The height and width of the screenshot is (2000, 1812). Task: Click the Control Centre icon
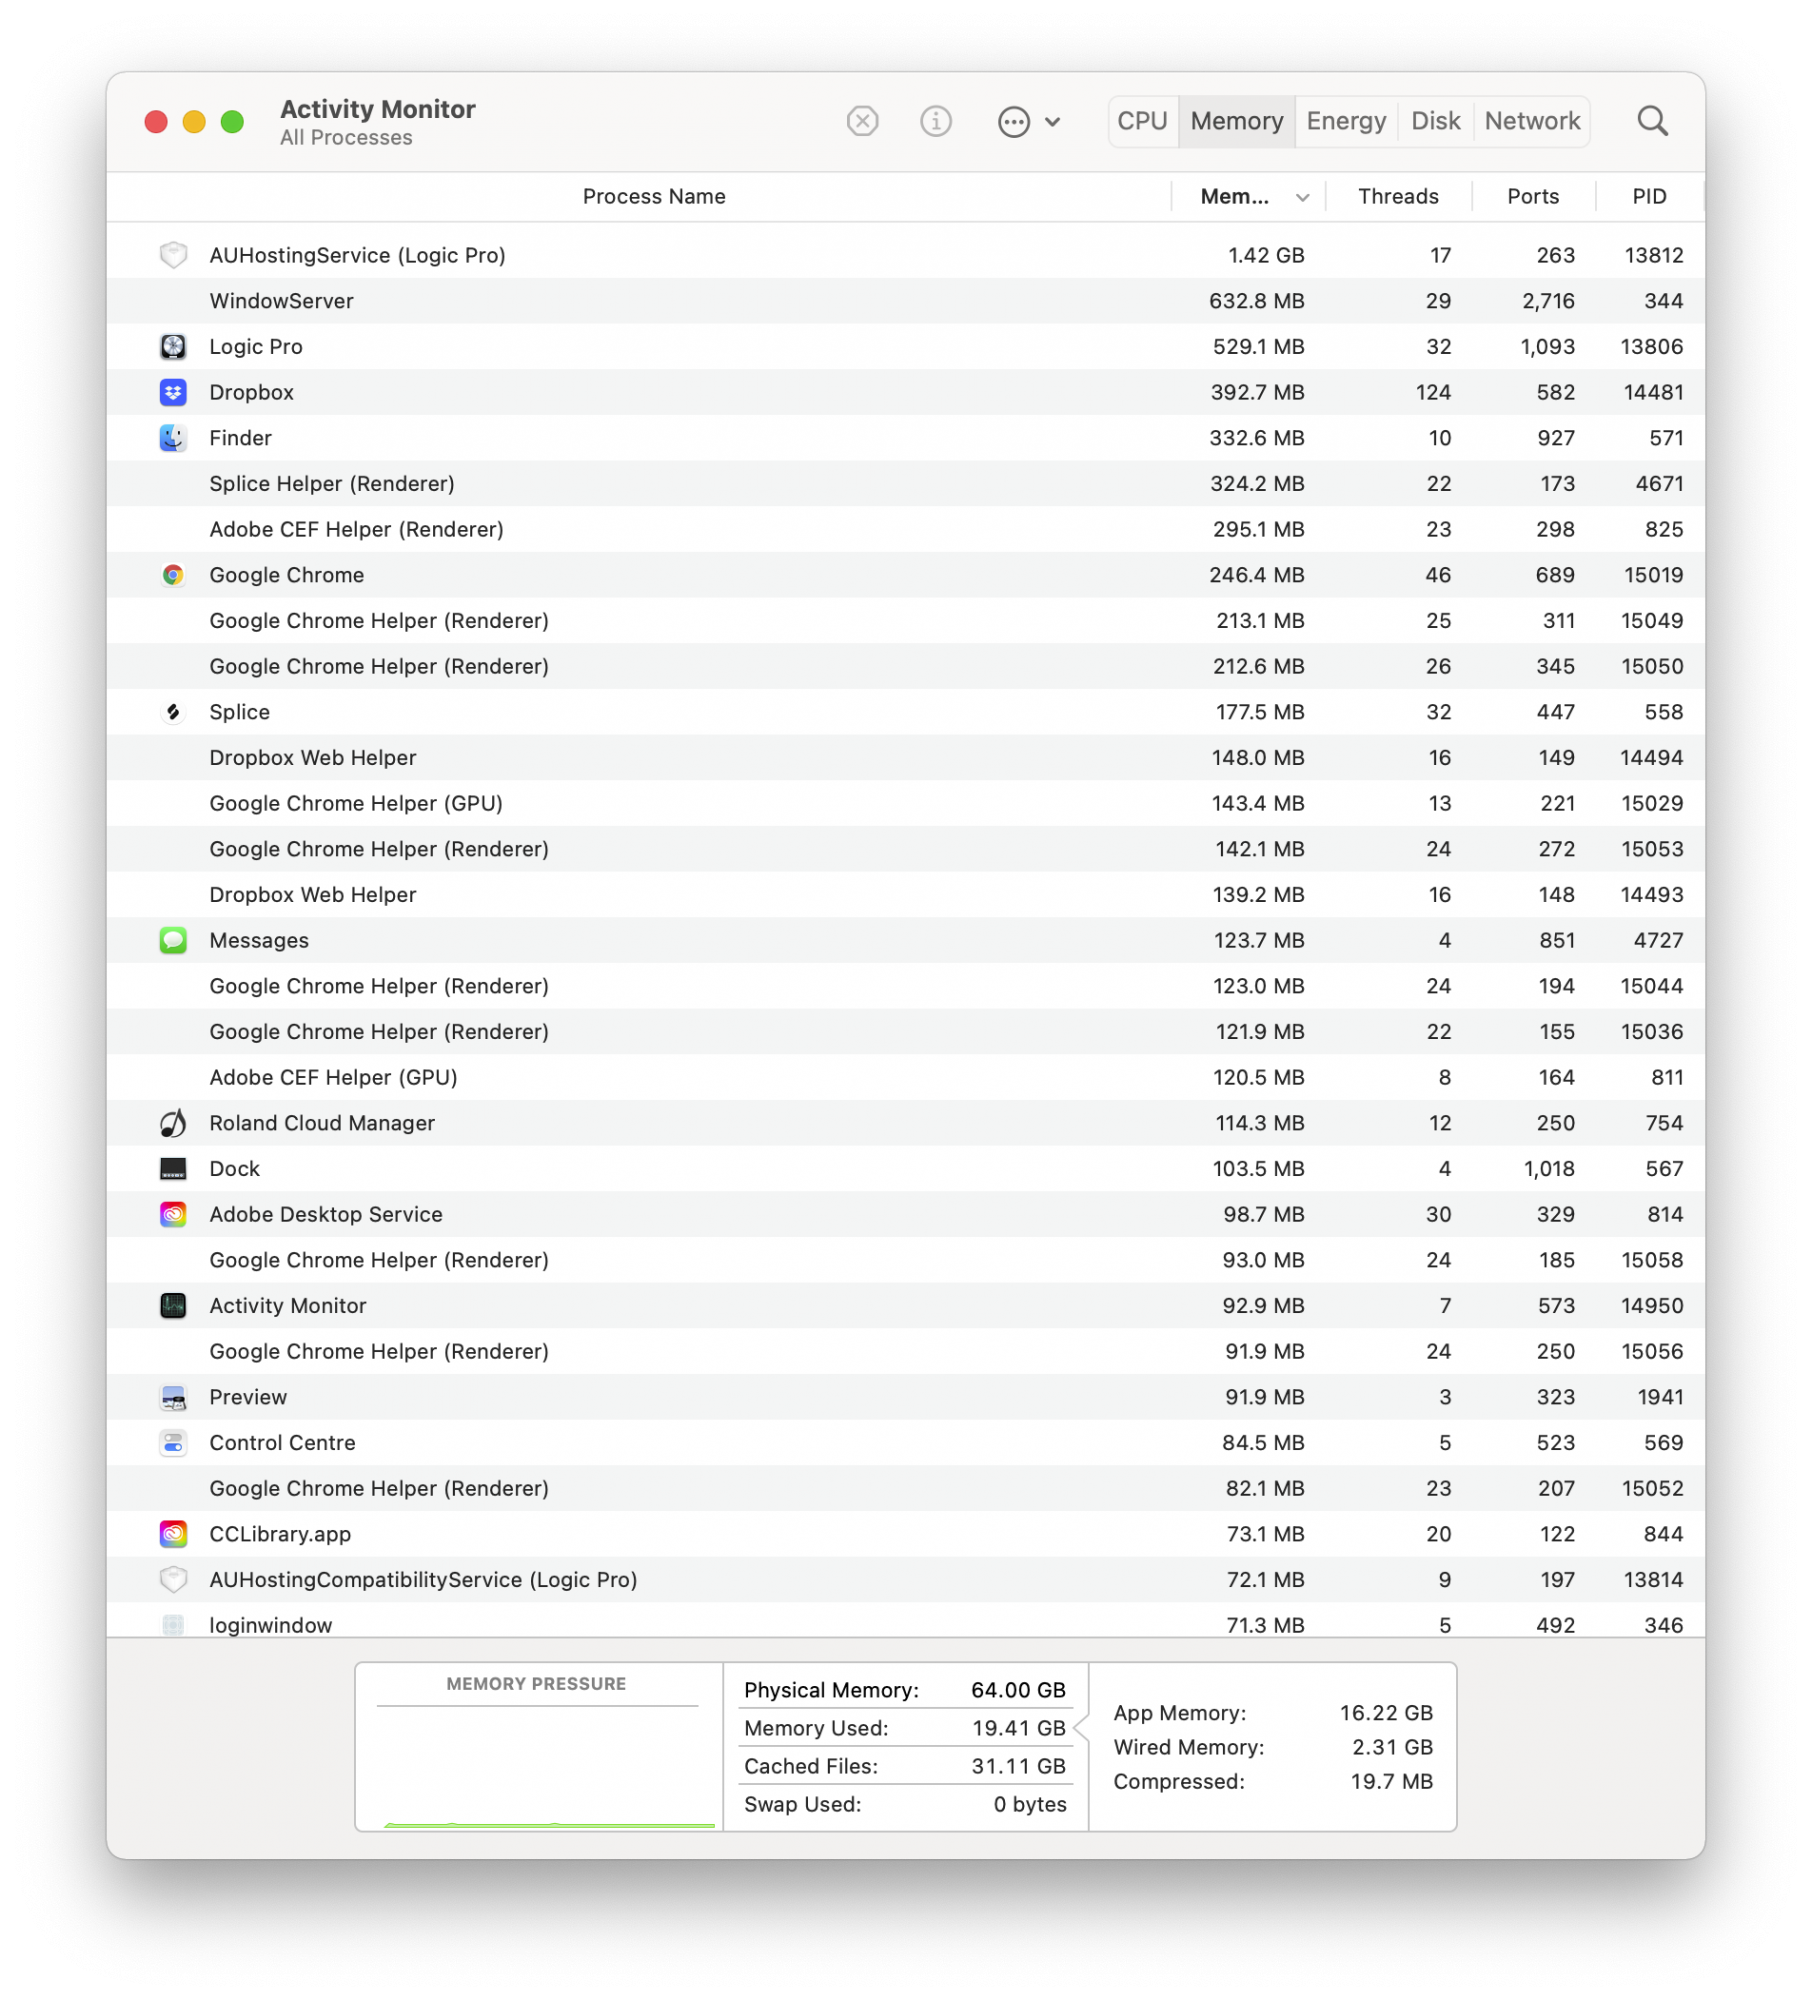pyautogui.click(x=173, y=1442)
